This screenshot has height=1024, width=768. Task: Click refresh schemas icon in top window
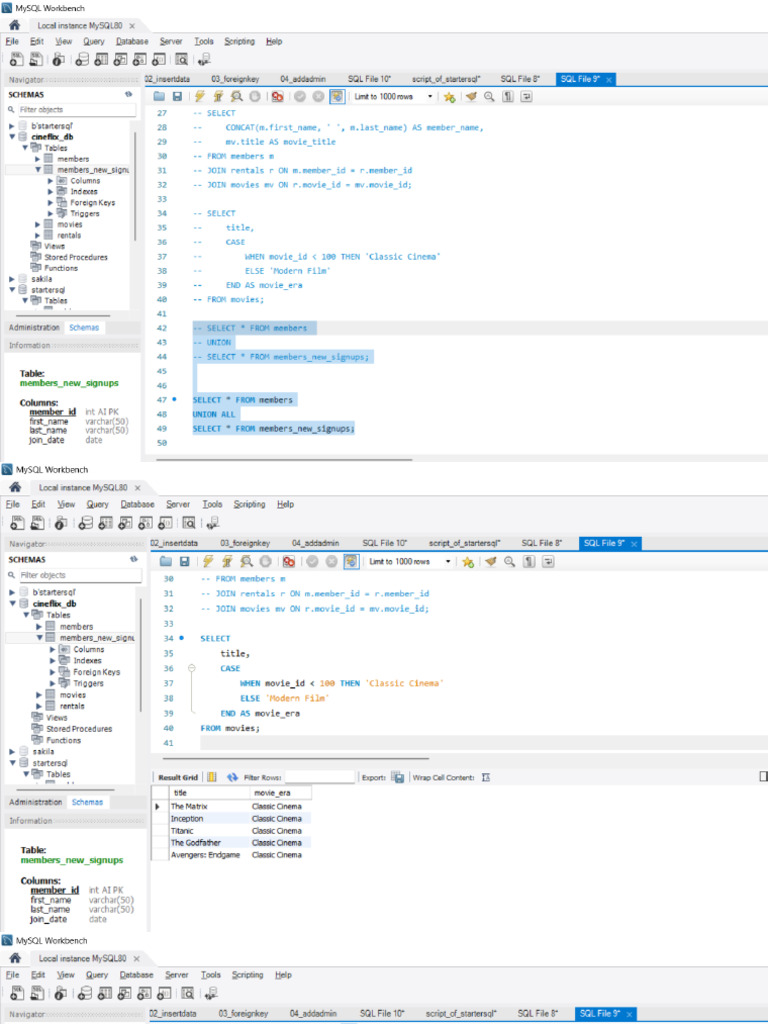[128, 95]
